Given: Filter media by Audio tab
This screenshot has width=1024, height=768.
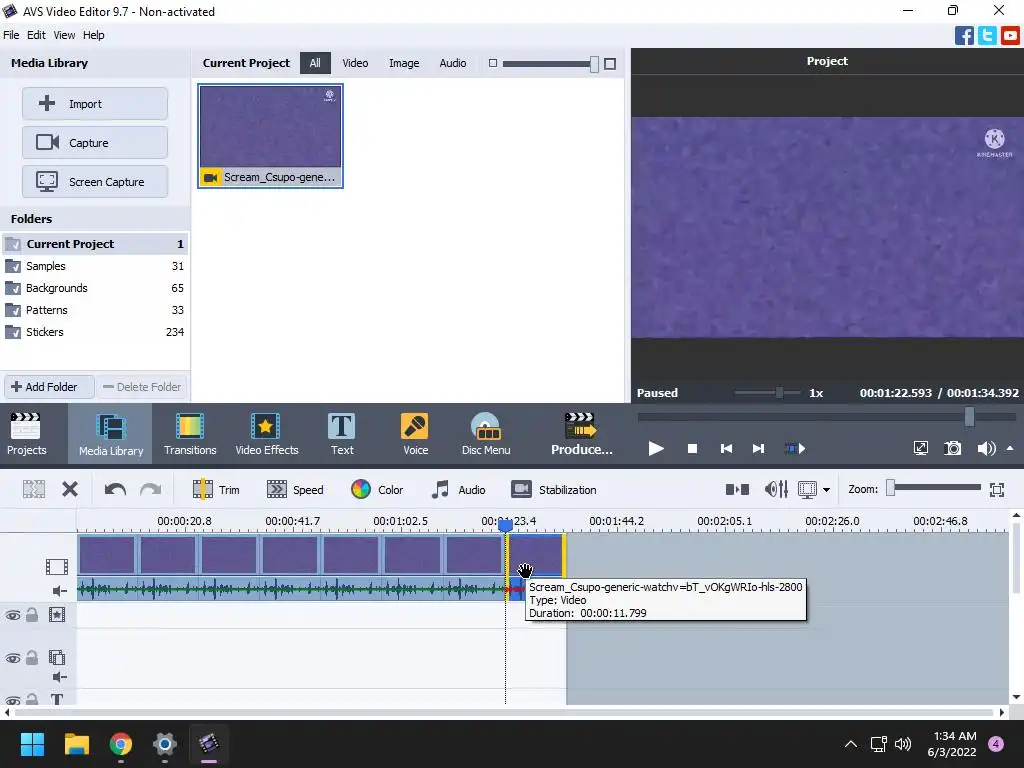Looking at the screenshot, I should (453, 63).
